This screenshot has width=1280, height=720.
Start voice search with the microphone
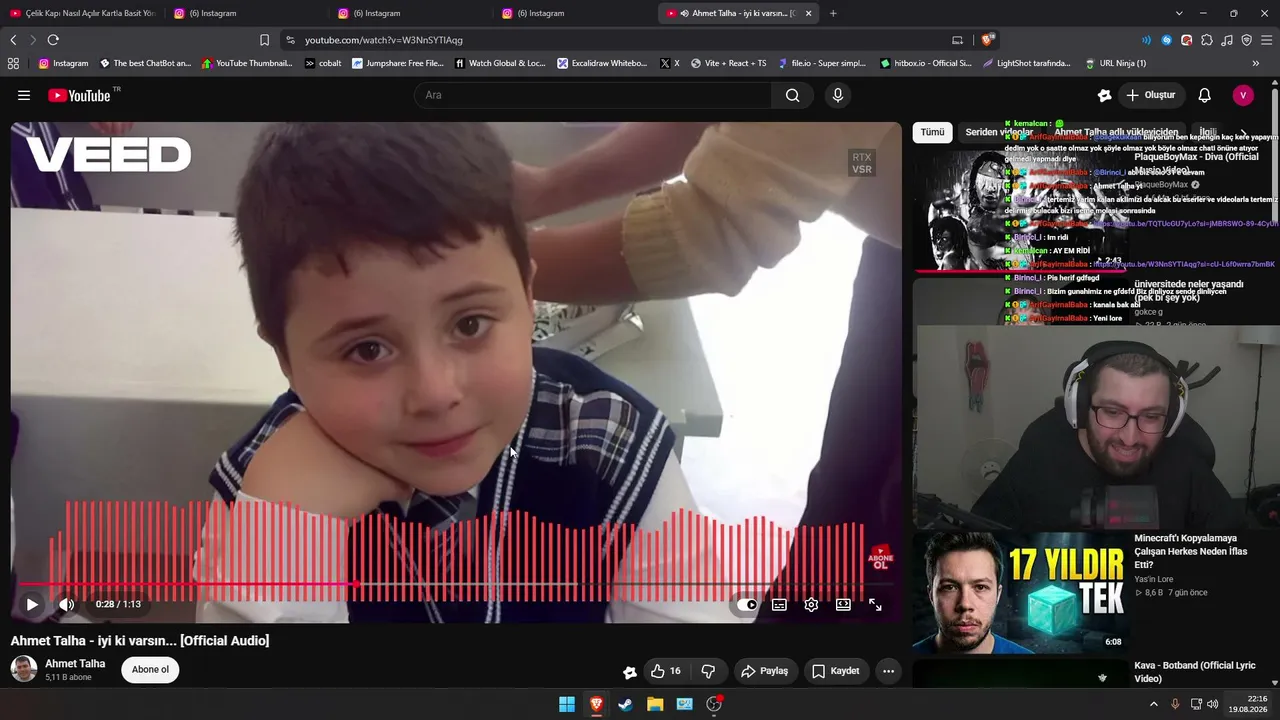838,95
